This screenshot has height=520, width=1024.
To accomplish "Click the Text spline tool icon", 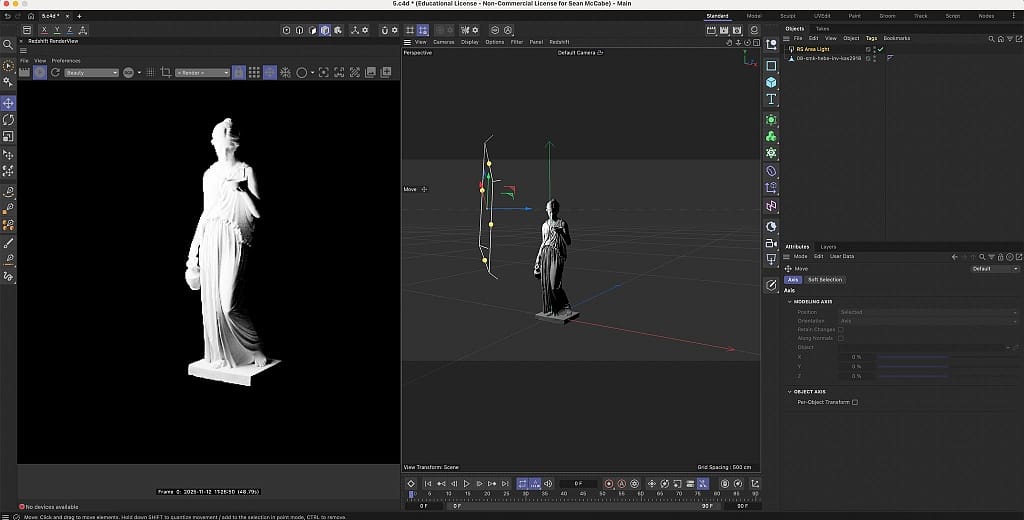I will pyautogui.click(x=771, y=100).
